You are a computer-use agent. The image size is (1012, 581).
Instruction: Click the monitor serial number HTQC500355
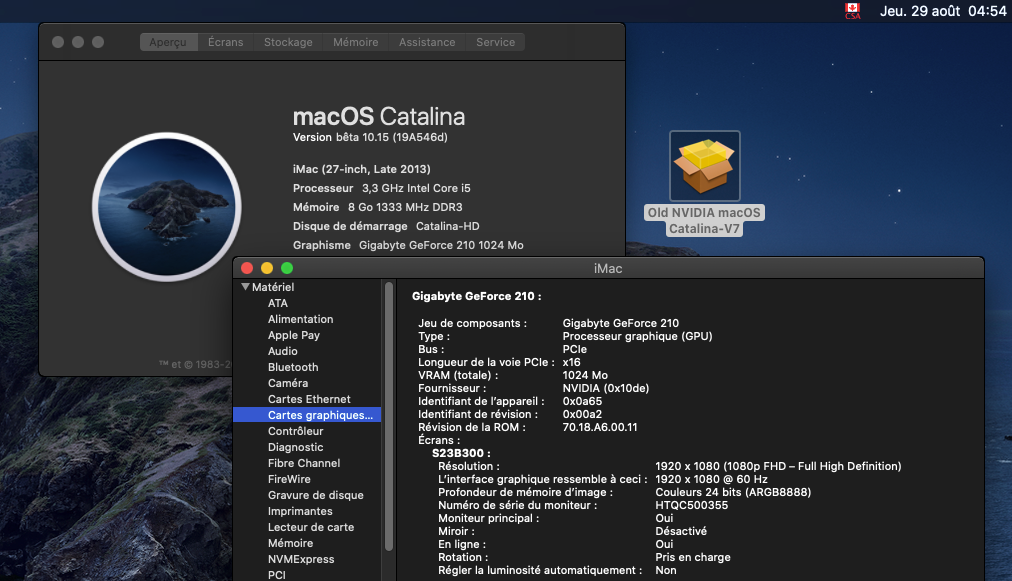(691, 505)
